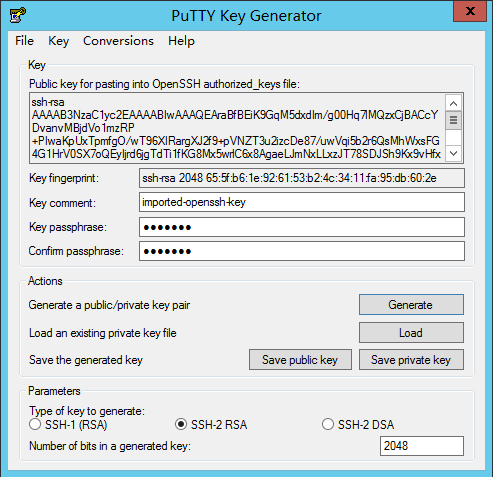
Task: Click the public key scroll up arrow
Action: [453, 103]
